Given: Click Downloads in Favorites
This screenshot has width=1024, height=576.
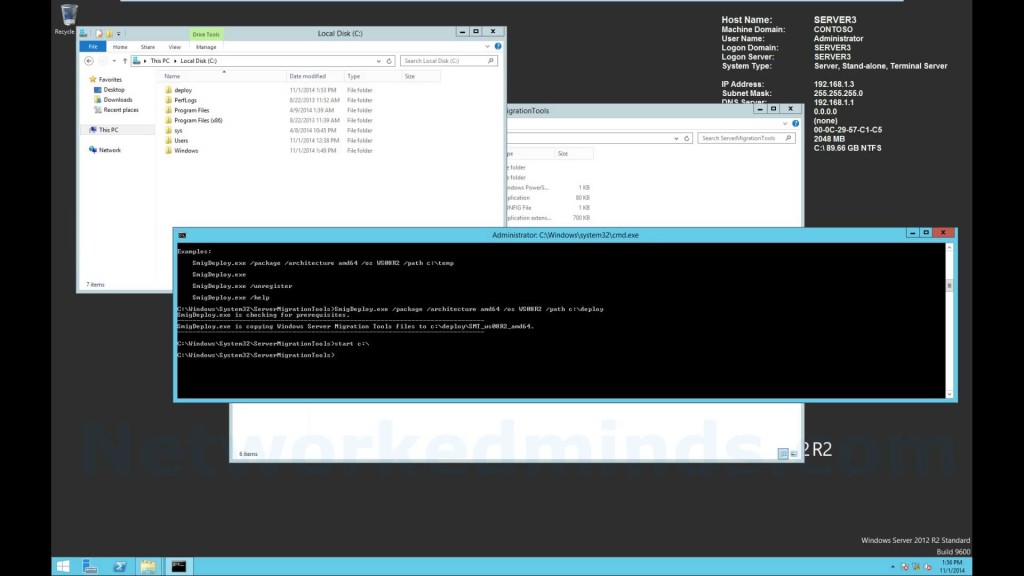Looking at the screenshot, I should click(x=117, y=100).
